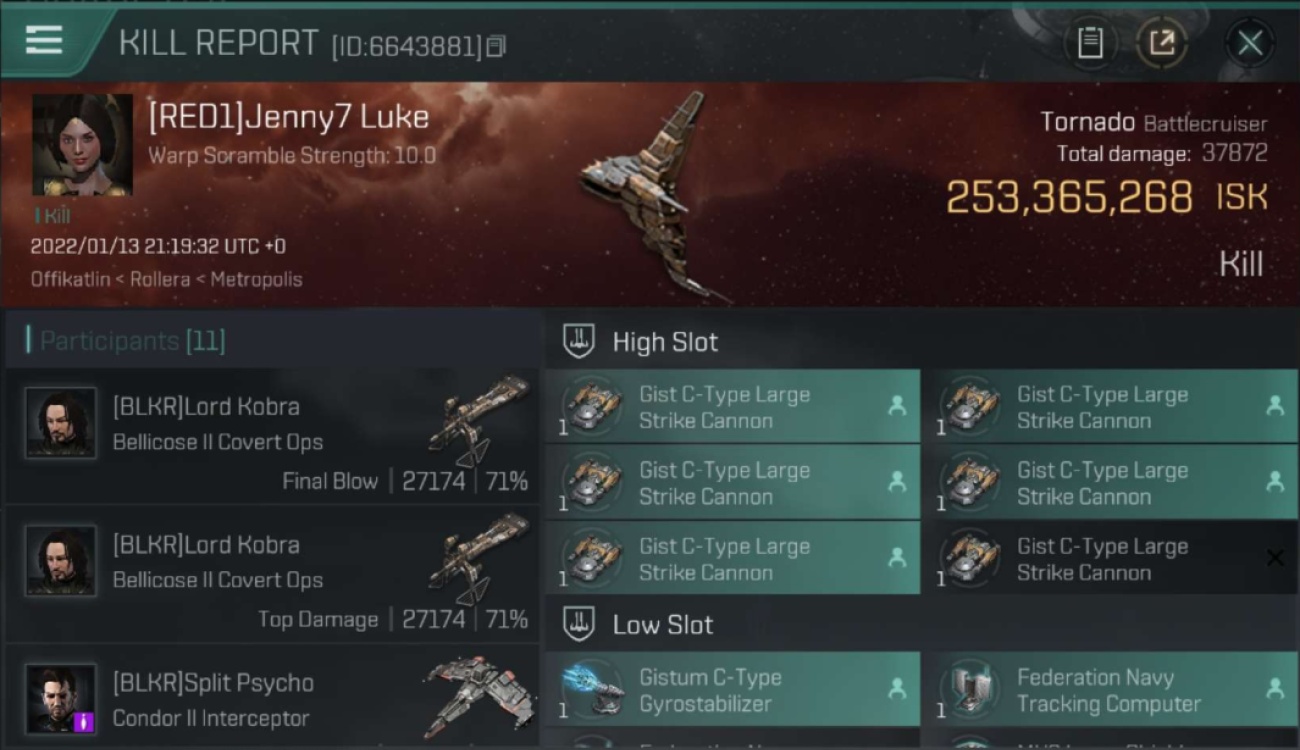The width and height of the screenshot is (1300, 750).
Task: Close the Kill Report window
Action: 1250,43
